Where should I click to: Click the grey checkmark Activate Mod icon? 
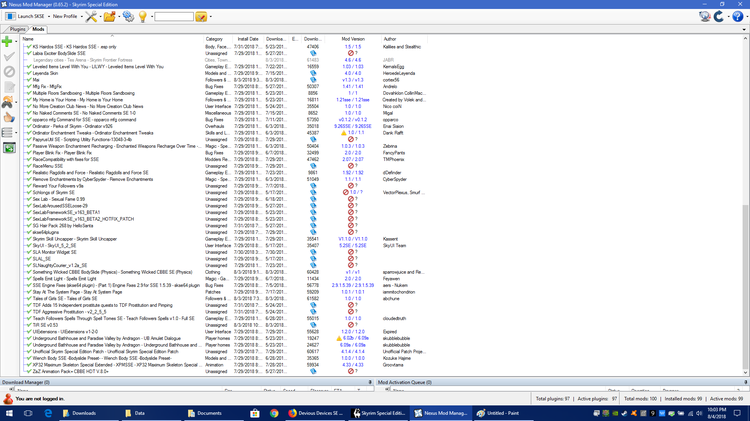(9, 56)
